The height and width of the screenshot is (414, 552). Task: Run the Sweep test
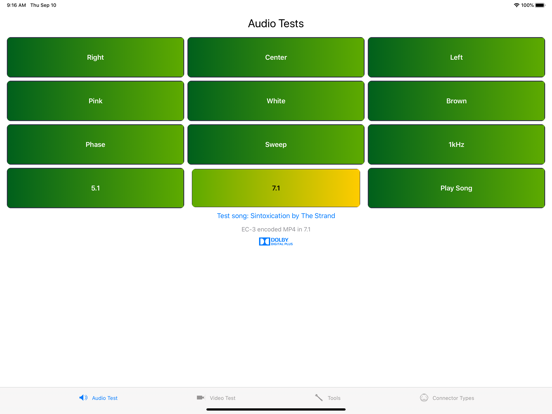point(276,145)
